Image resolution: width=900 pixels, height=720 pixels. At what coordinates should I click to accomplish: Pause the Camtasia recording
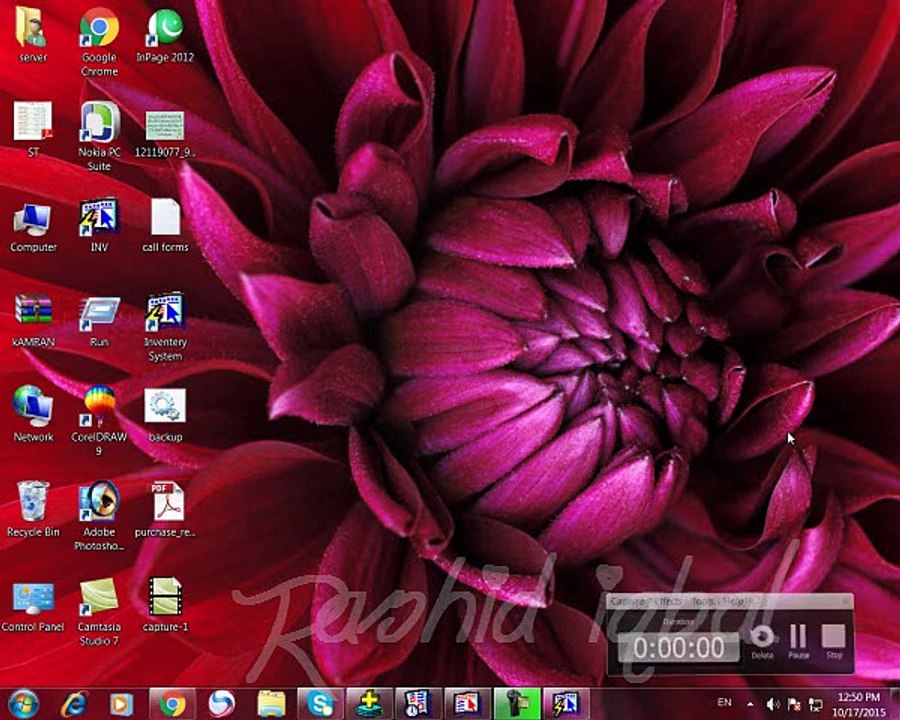tap(798, 641)
